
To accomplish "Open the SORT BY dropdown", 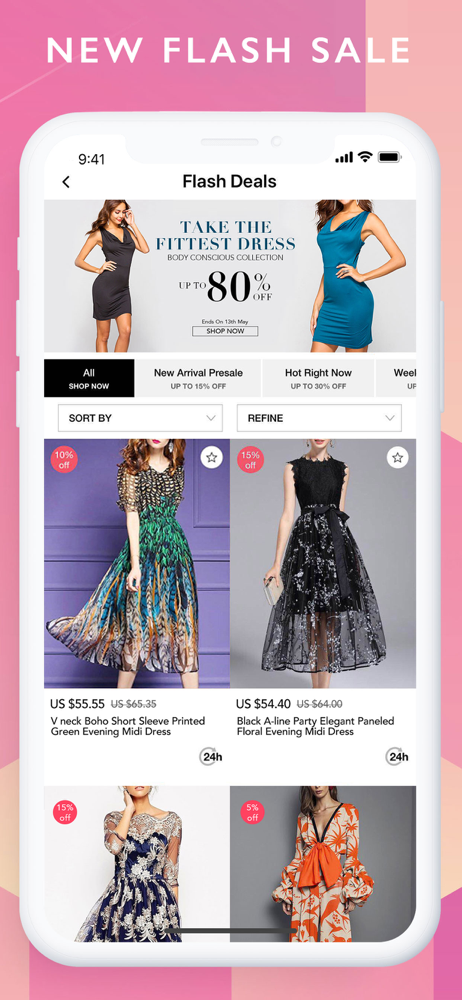I will tap(140, 418).
